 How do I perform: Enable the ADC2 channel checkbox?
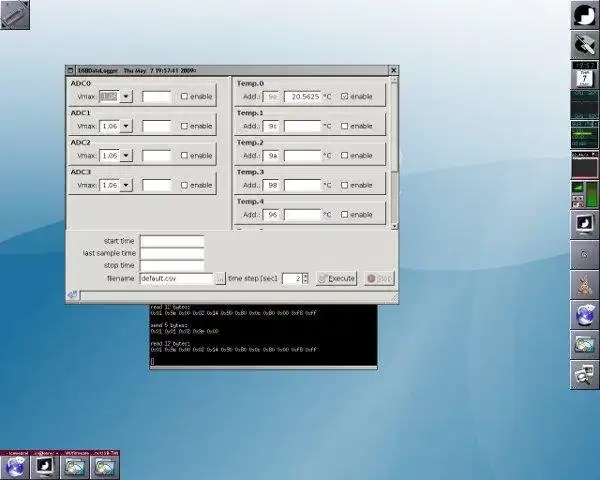(184, 155)
